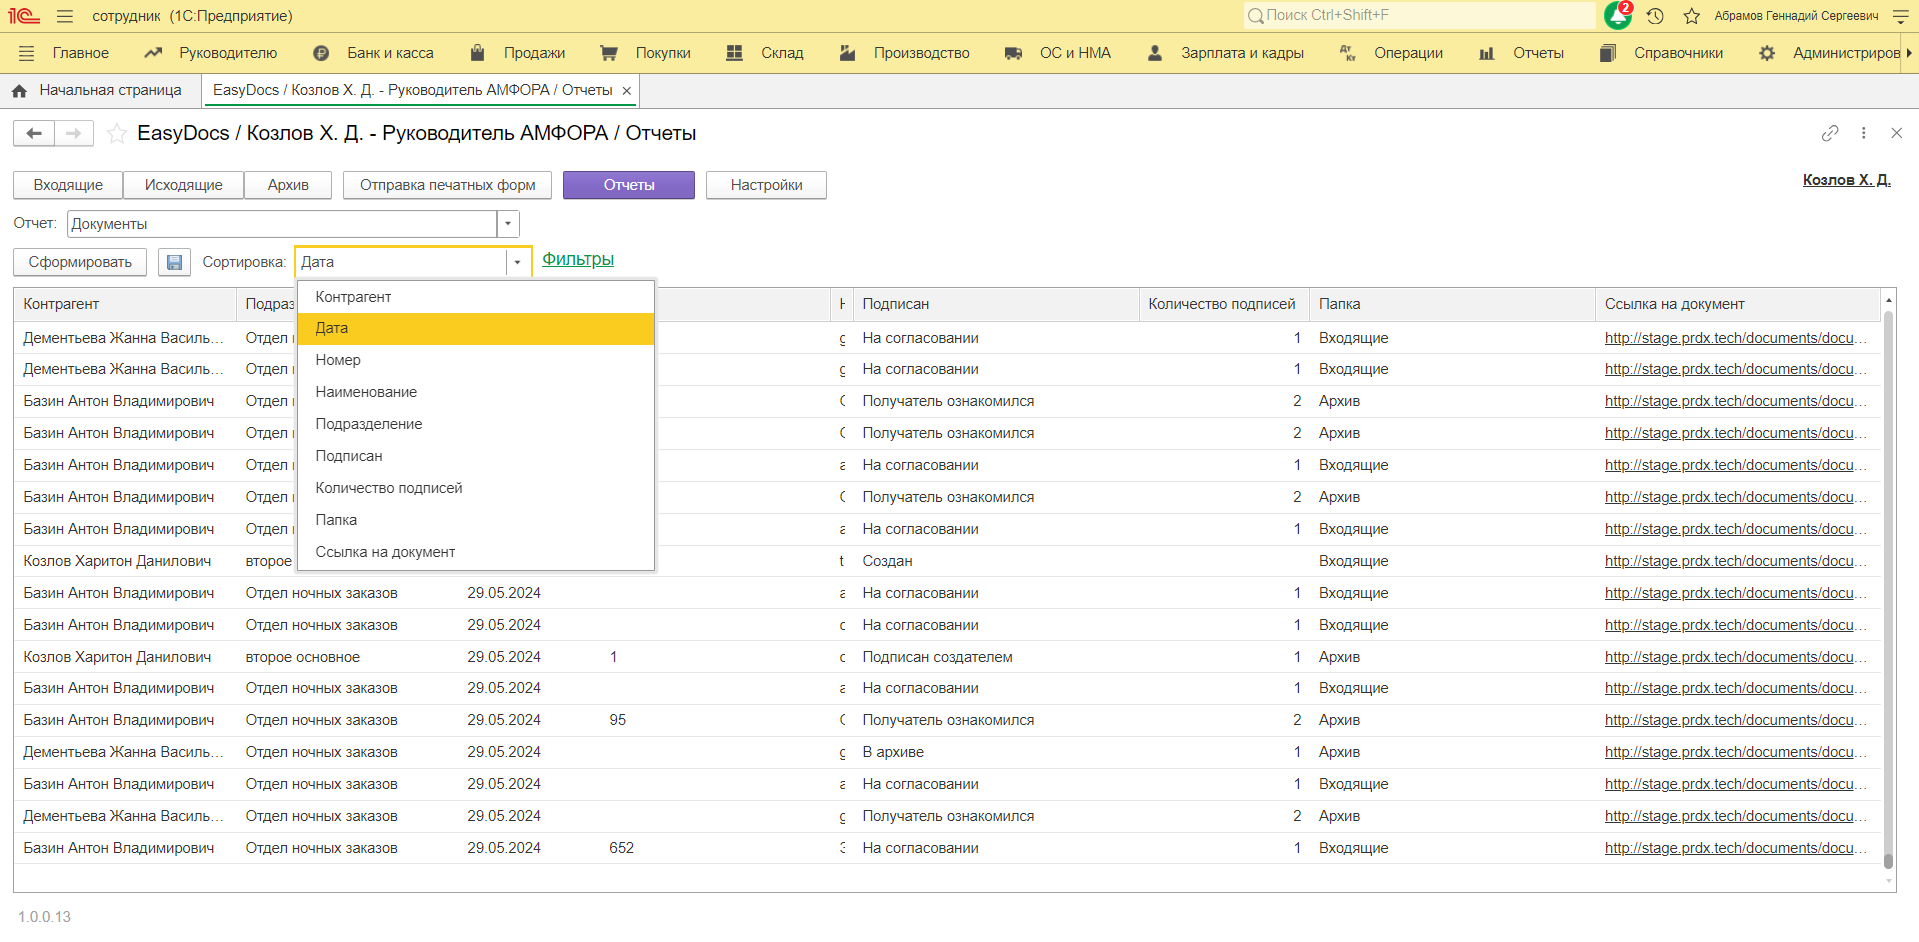
Task: Open the three-dot more options menu
Action: point(1863,133)
